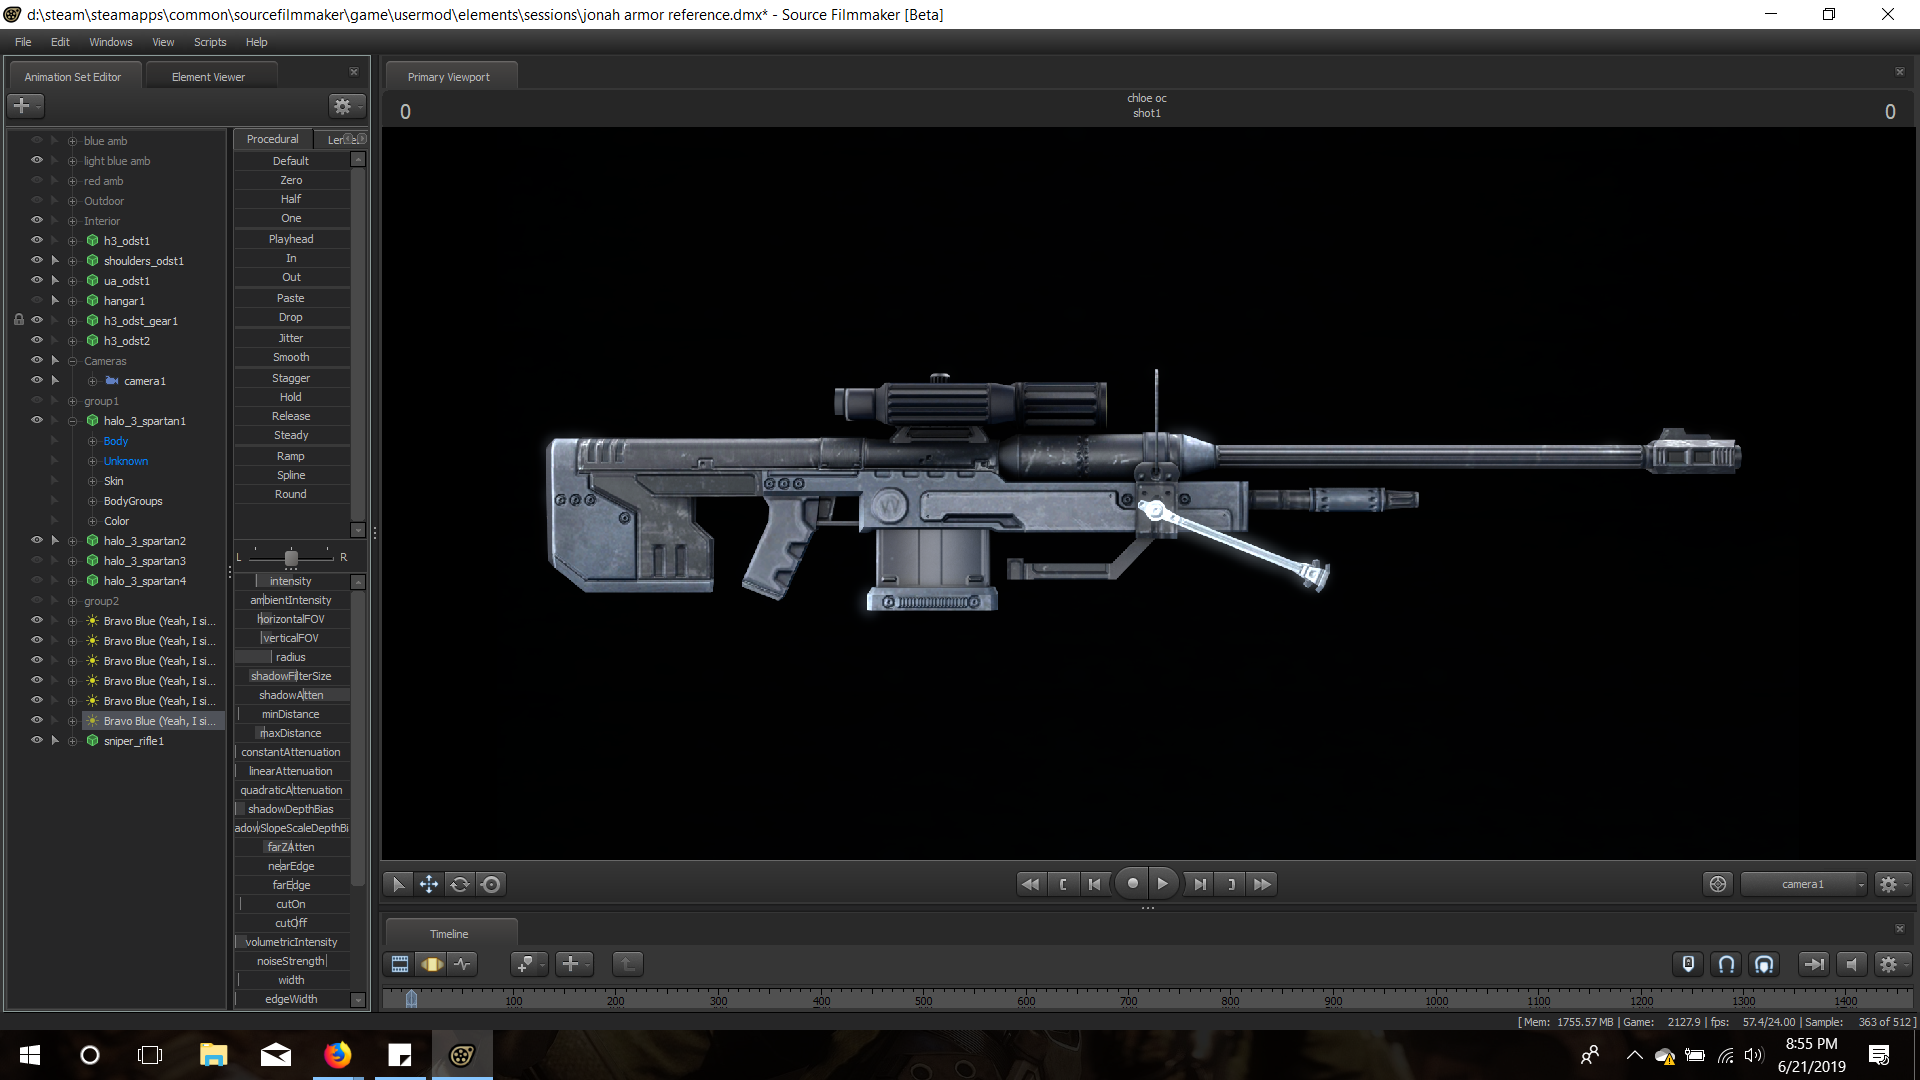
Task: Open Source Filmmaker icon in Windows taskbar
Action: pos(462,1055)
